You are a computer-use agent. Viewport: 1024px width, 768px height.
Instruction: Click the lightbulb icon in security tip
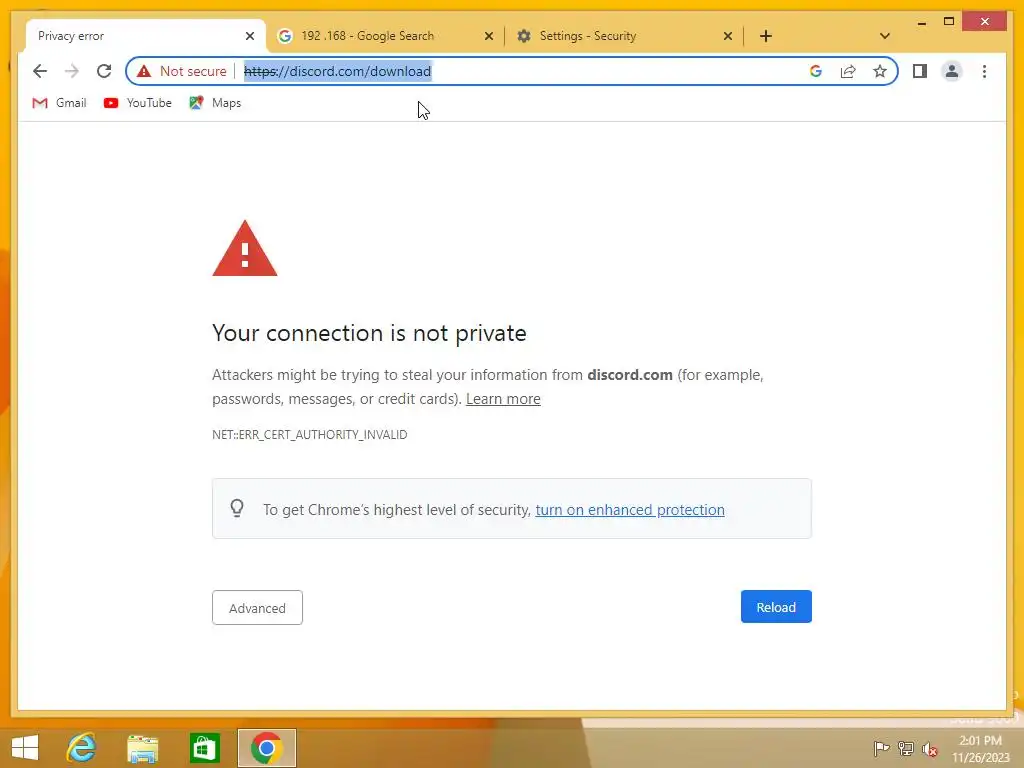[x=237, y=508]
